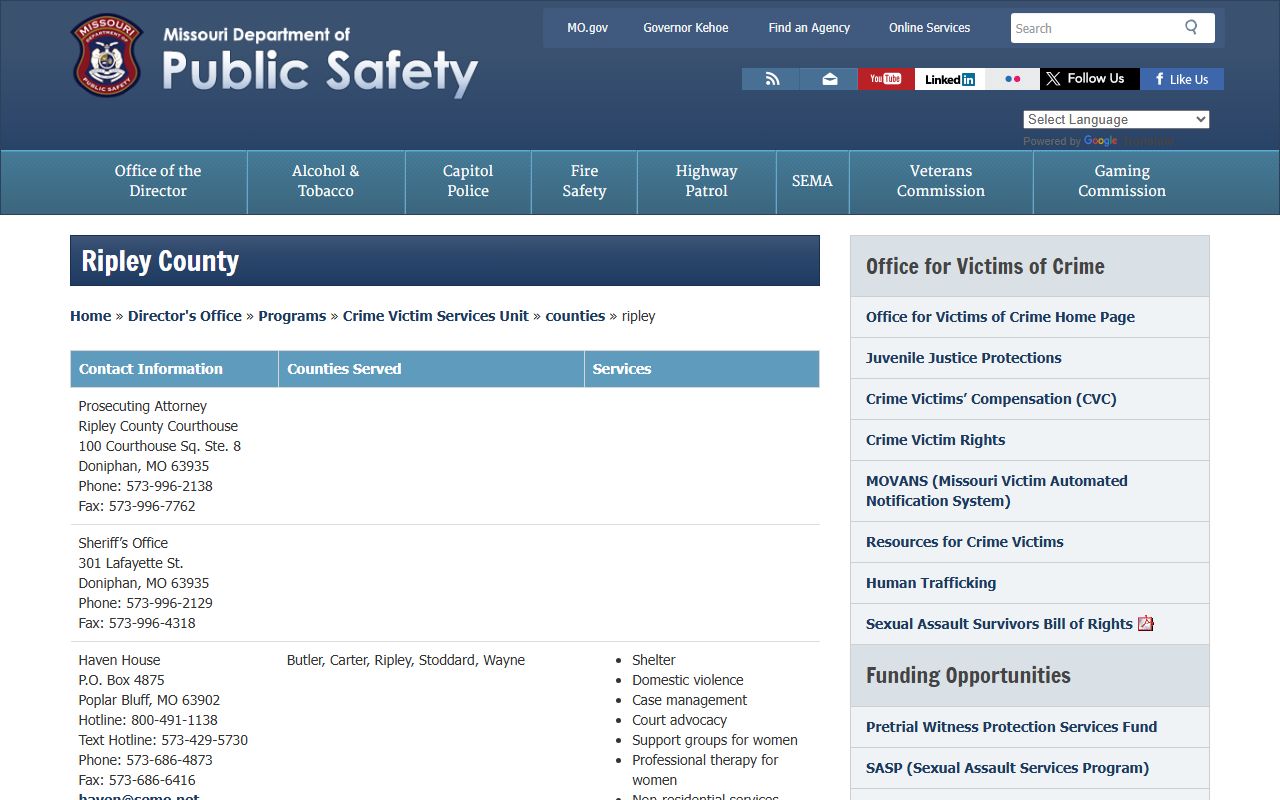Follow the Crime Victim Services Unit breadcrumb
This screenshot has height=800, width=1280.
point(435,316)
